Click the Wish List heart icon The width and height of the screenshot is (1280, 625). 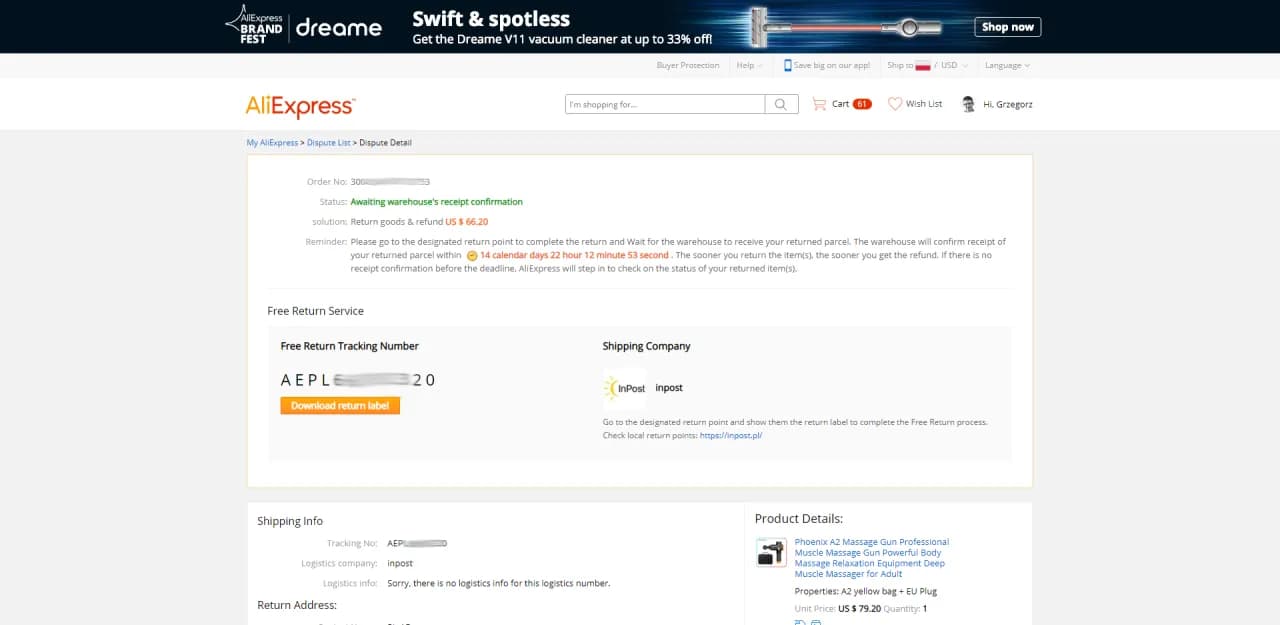894,104
